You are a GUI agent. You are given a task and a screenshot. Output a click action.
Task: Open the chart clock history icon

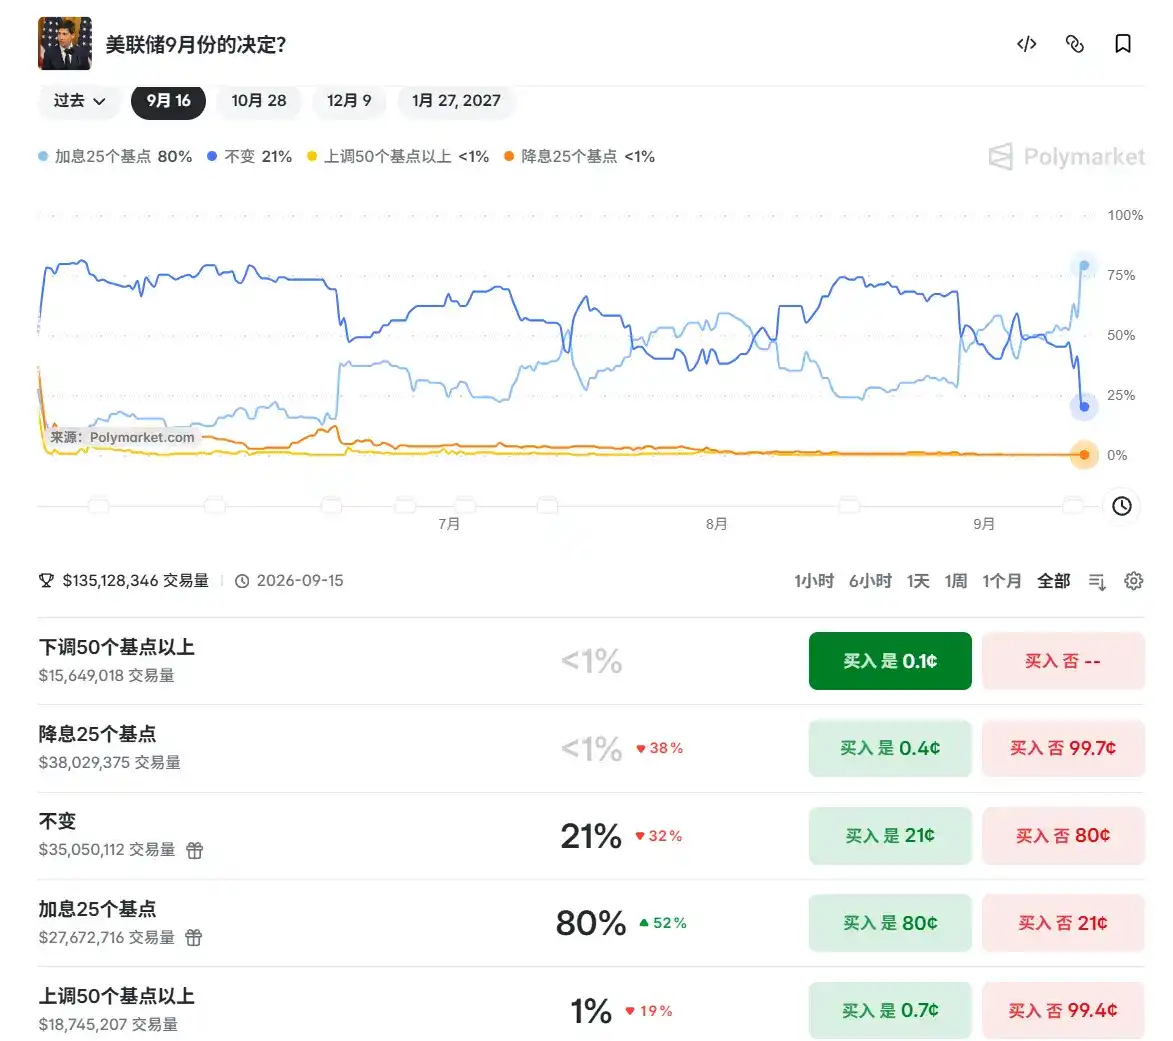(1121, 506)
